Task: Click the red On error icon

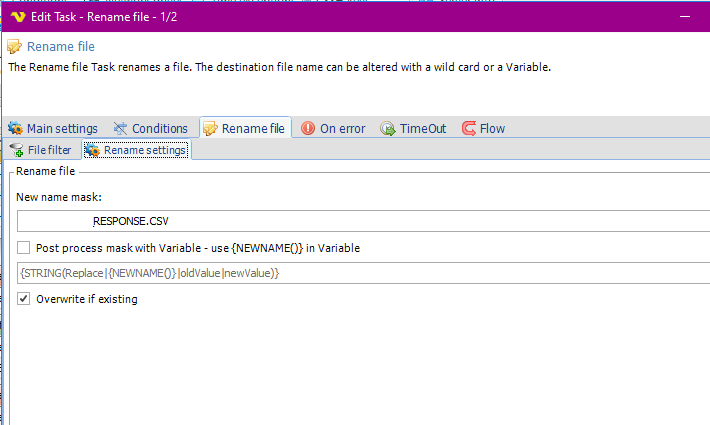Action: coord(308,129)
